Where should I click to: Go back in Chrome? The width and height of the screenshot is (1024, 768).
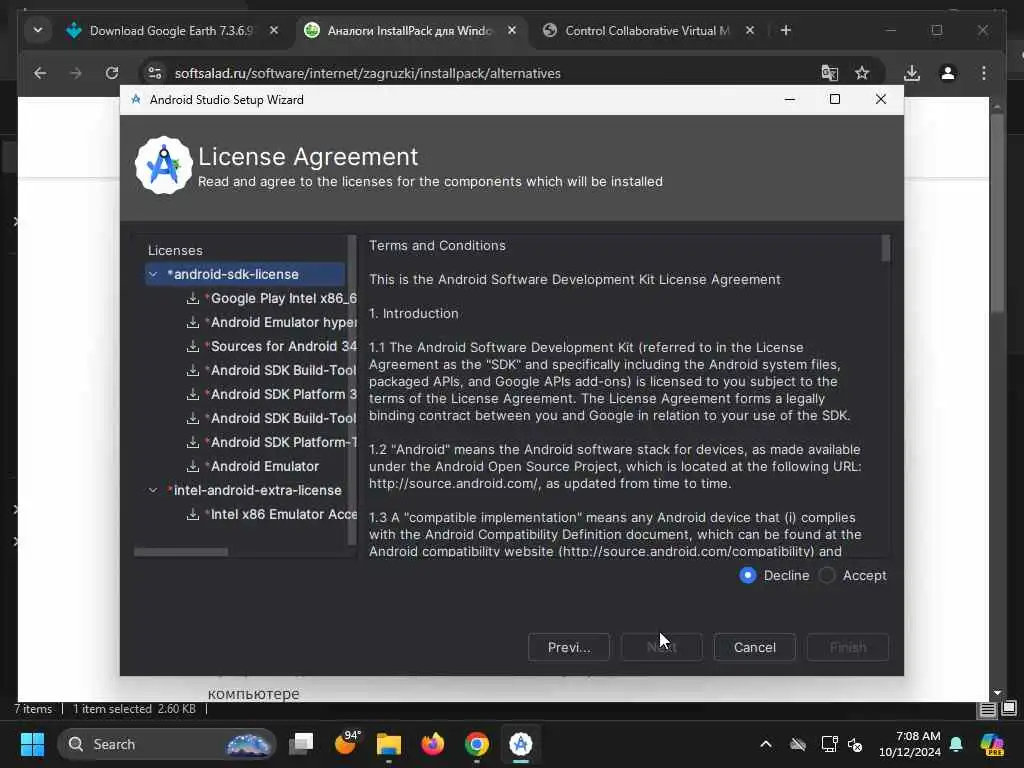point(40,73)
